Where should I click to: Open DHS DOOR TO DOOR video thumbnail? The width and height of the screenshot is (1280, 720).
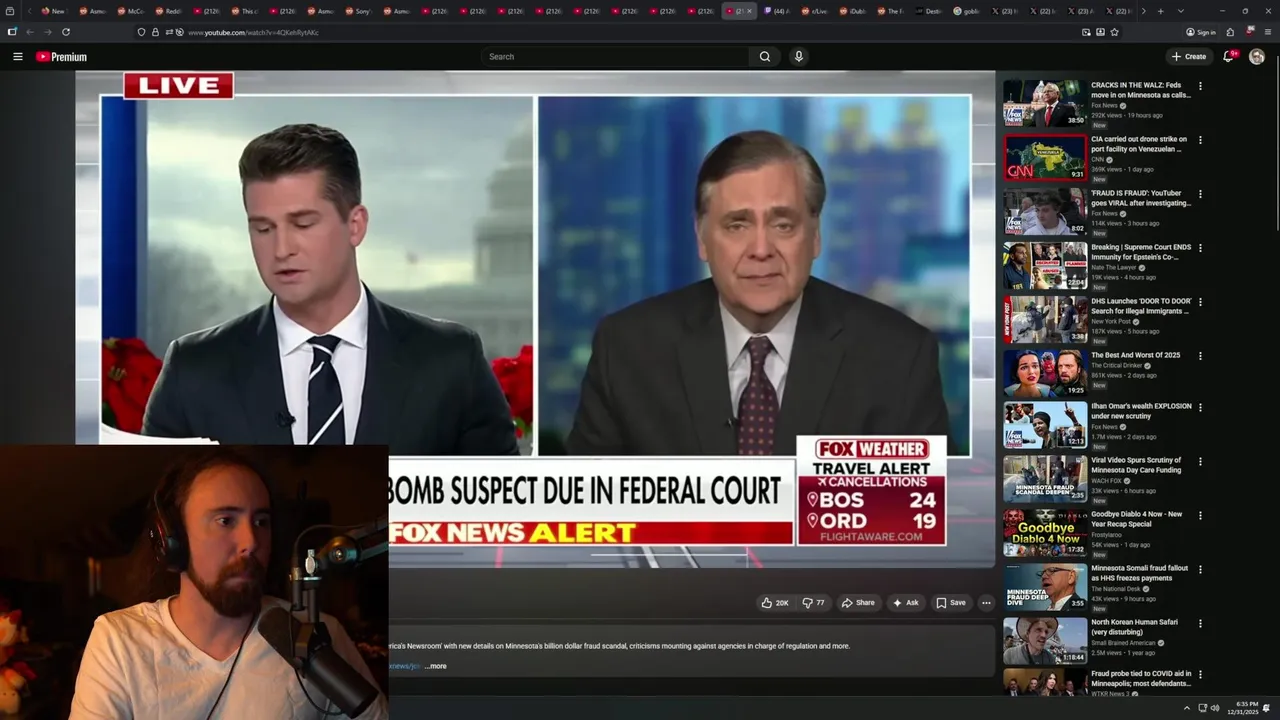click(1045, 319)
